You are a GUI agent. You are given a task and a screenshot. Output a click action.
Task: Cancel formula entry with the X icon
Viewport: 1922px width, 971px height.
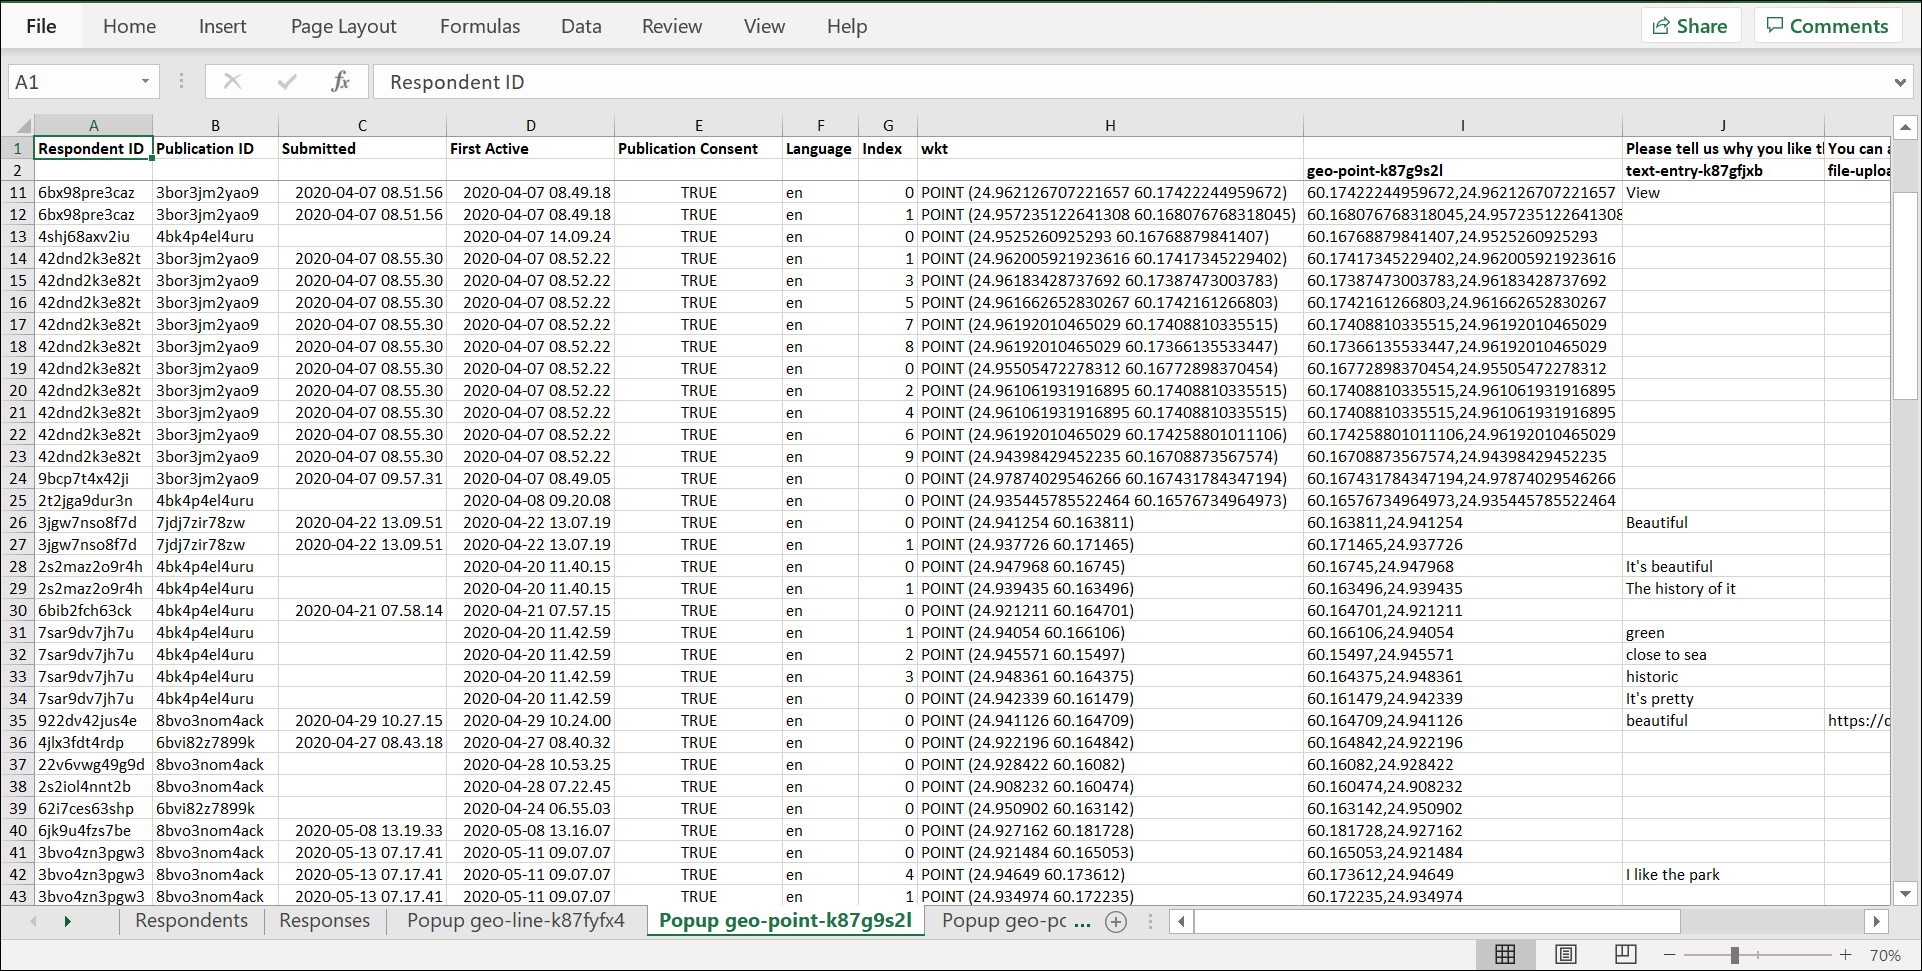tap(232, 82)
